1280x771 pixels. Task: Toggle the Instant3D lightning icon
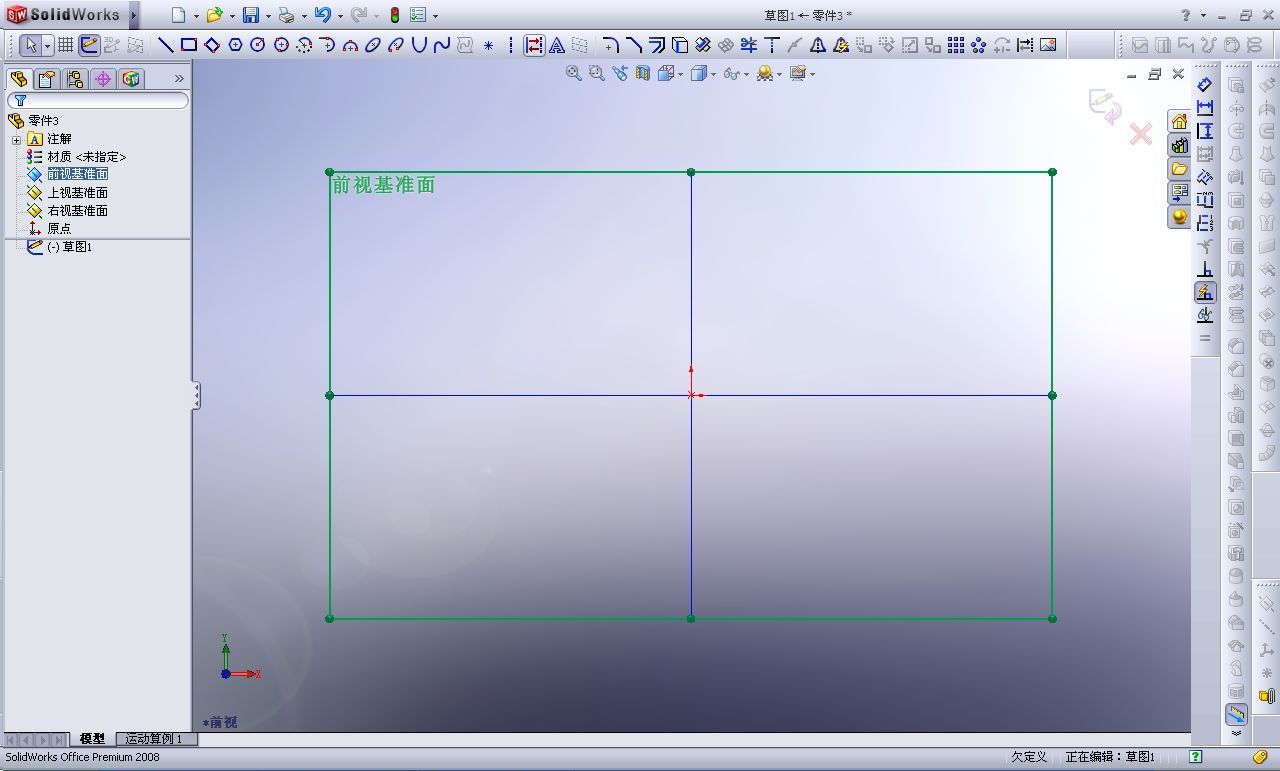click(x=1204, y=292)
